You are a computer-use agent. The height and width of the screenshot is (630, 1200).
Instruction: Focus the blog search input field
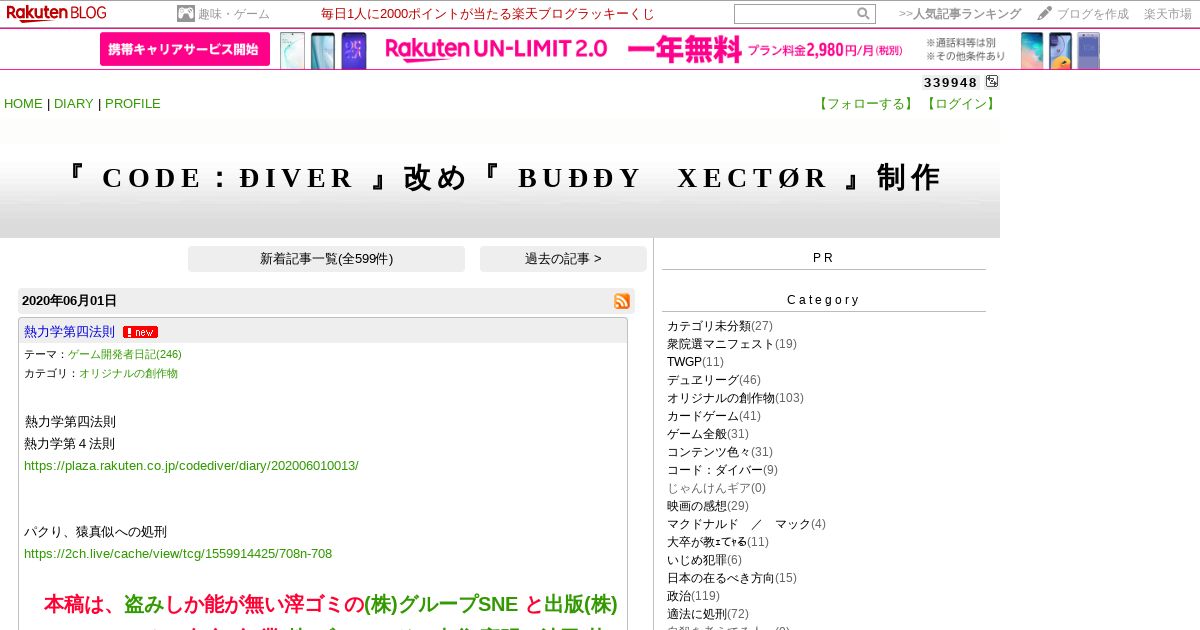[795, 14]
